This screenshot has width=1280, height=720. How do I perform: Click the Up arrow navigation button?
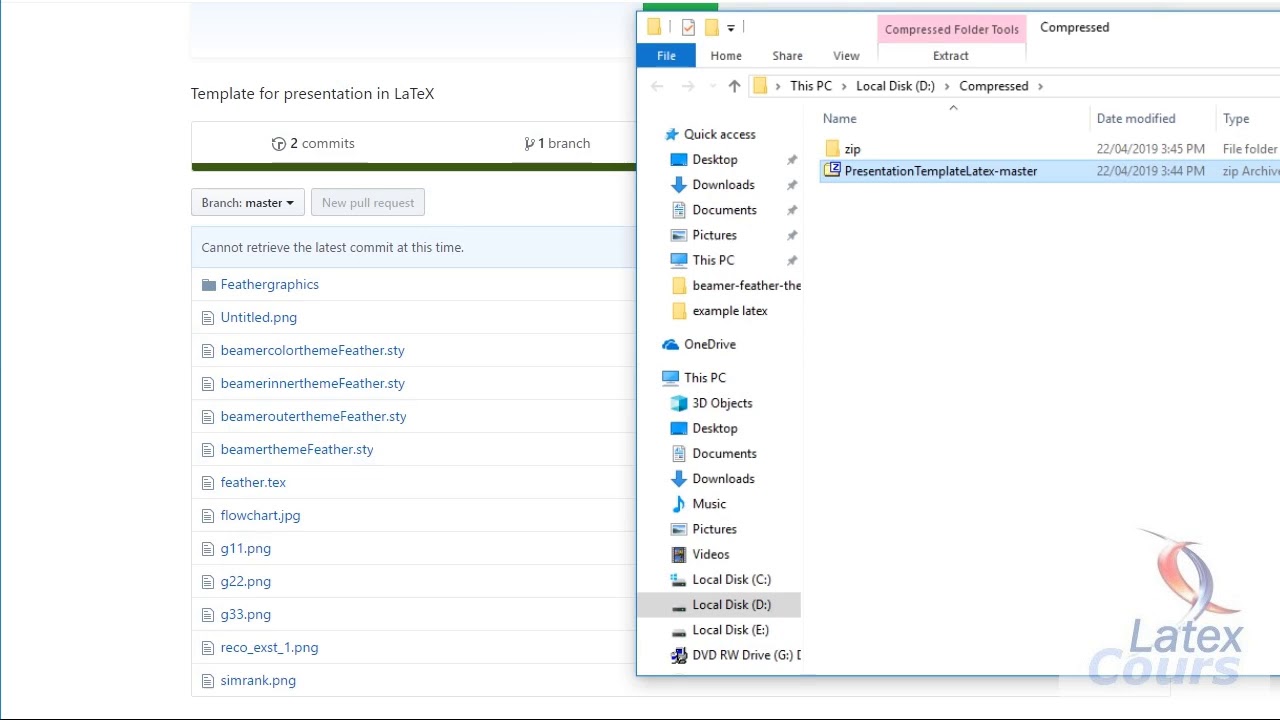(x=734, y=87)
